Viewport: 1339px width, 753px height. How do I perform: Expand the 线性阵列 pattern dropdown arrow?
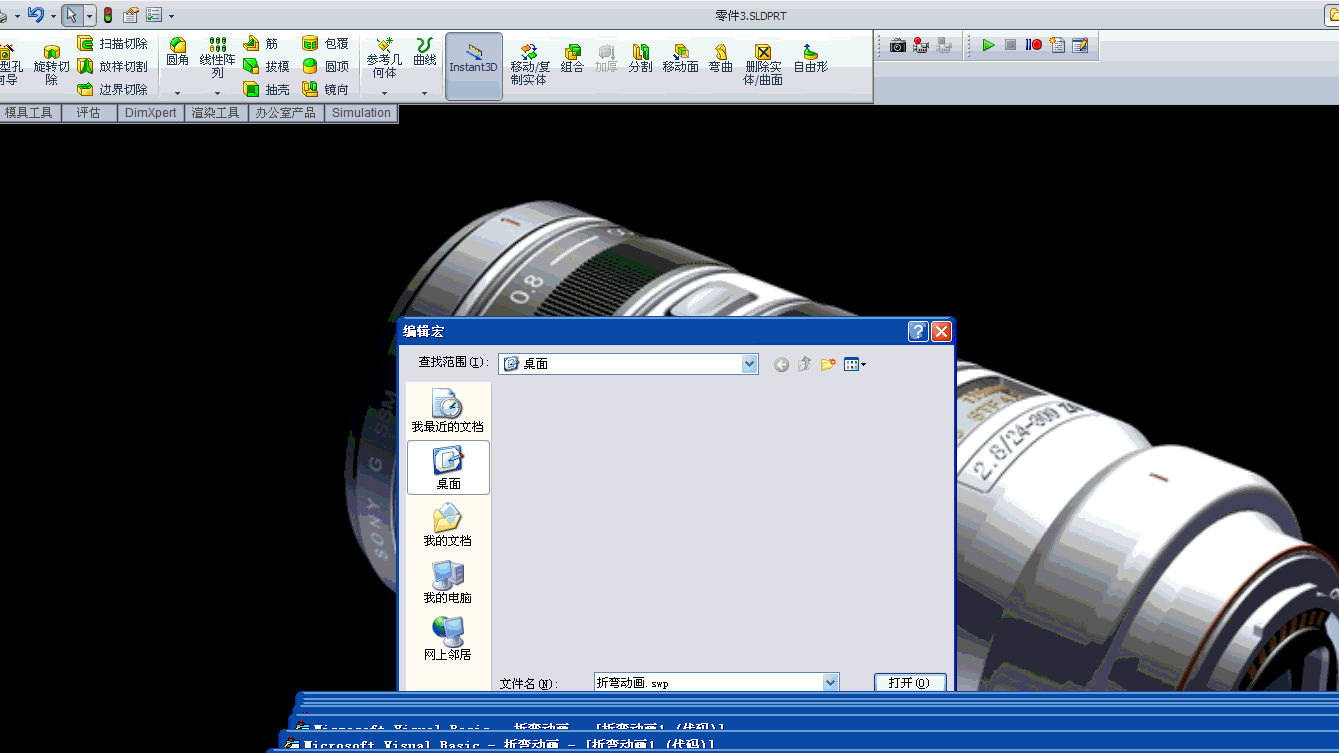(217, 93)
